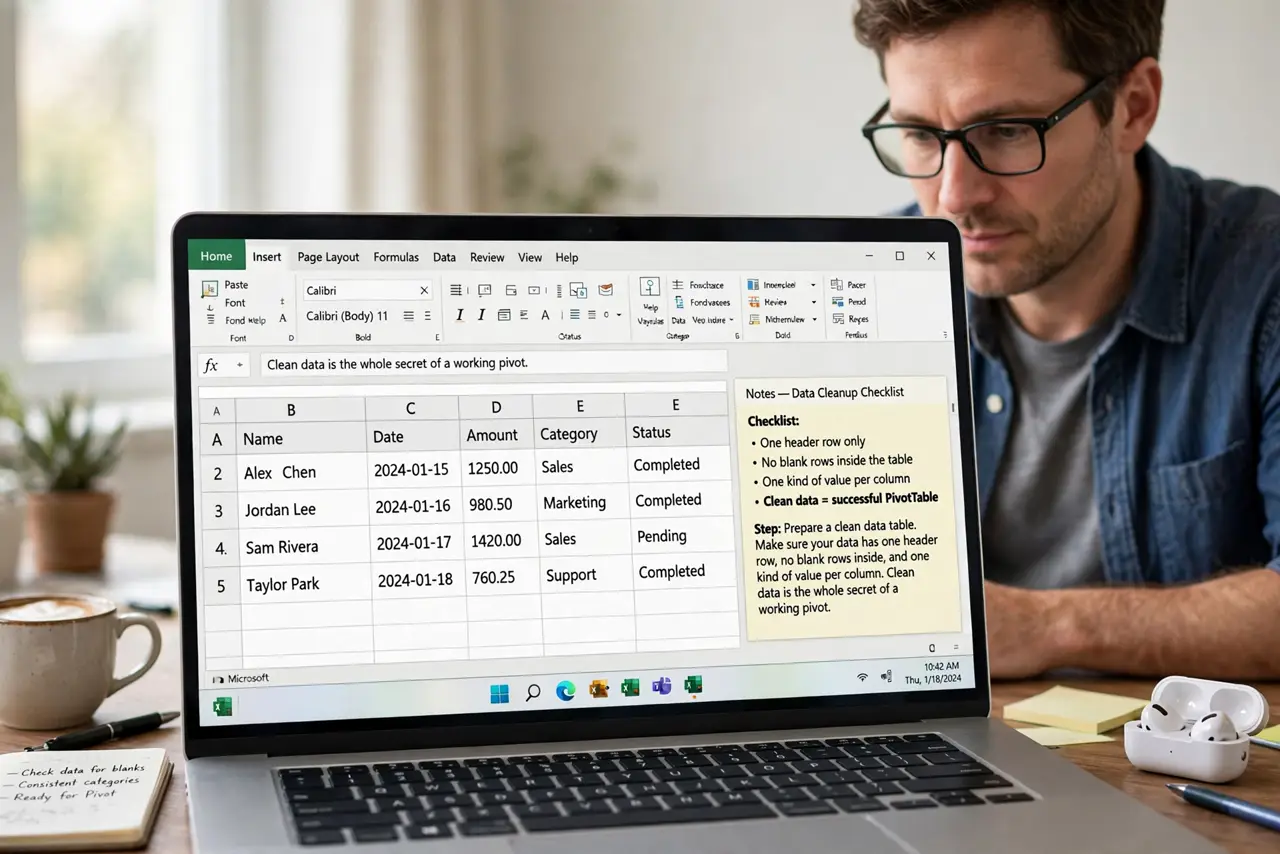Open Microsoft Teams from taskbar
Screen dimensions: 1280x854
(x=661, y=686)
